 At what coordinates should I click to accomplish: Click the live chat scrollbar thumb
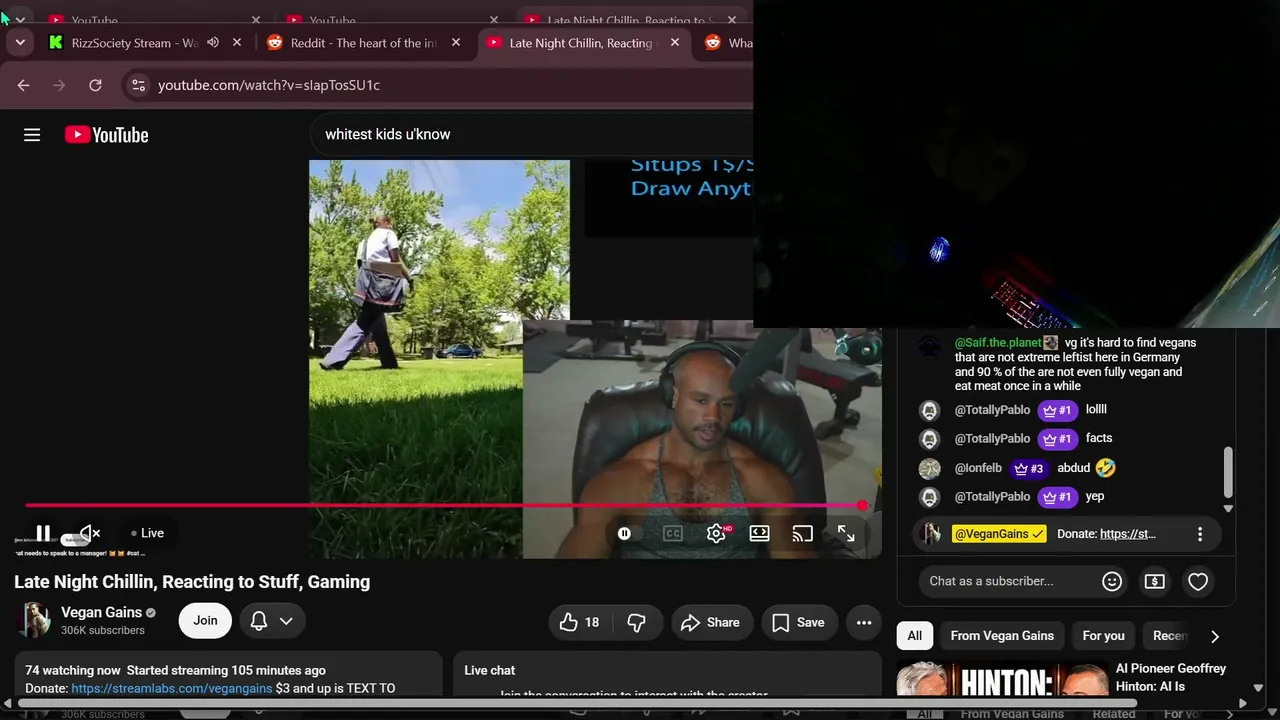(1228, 472)
